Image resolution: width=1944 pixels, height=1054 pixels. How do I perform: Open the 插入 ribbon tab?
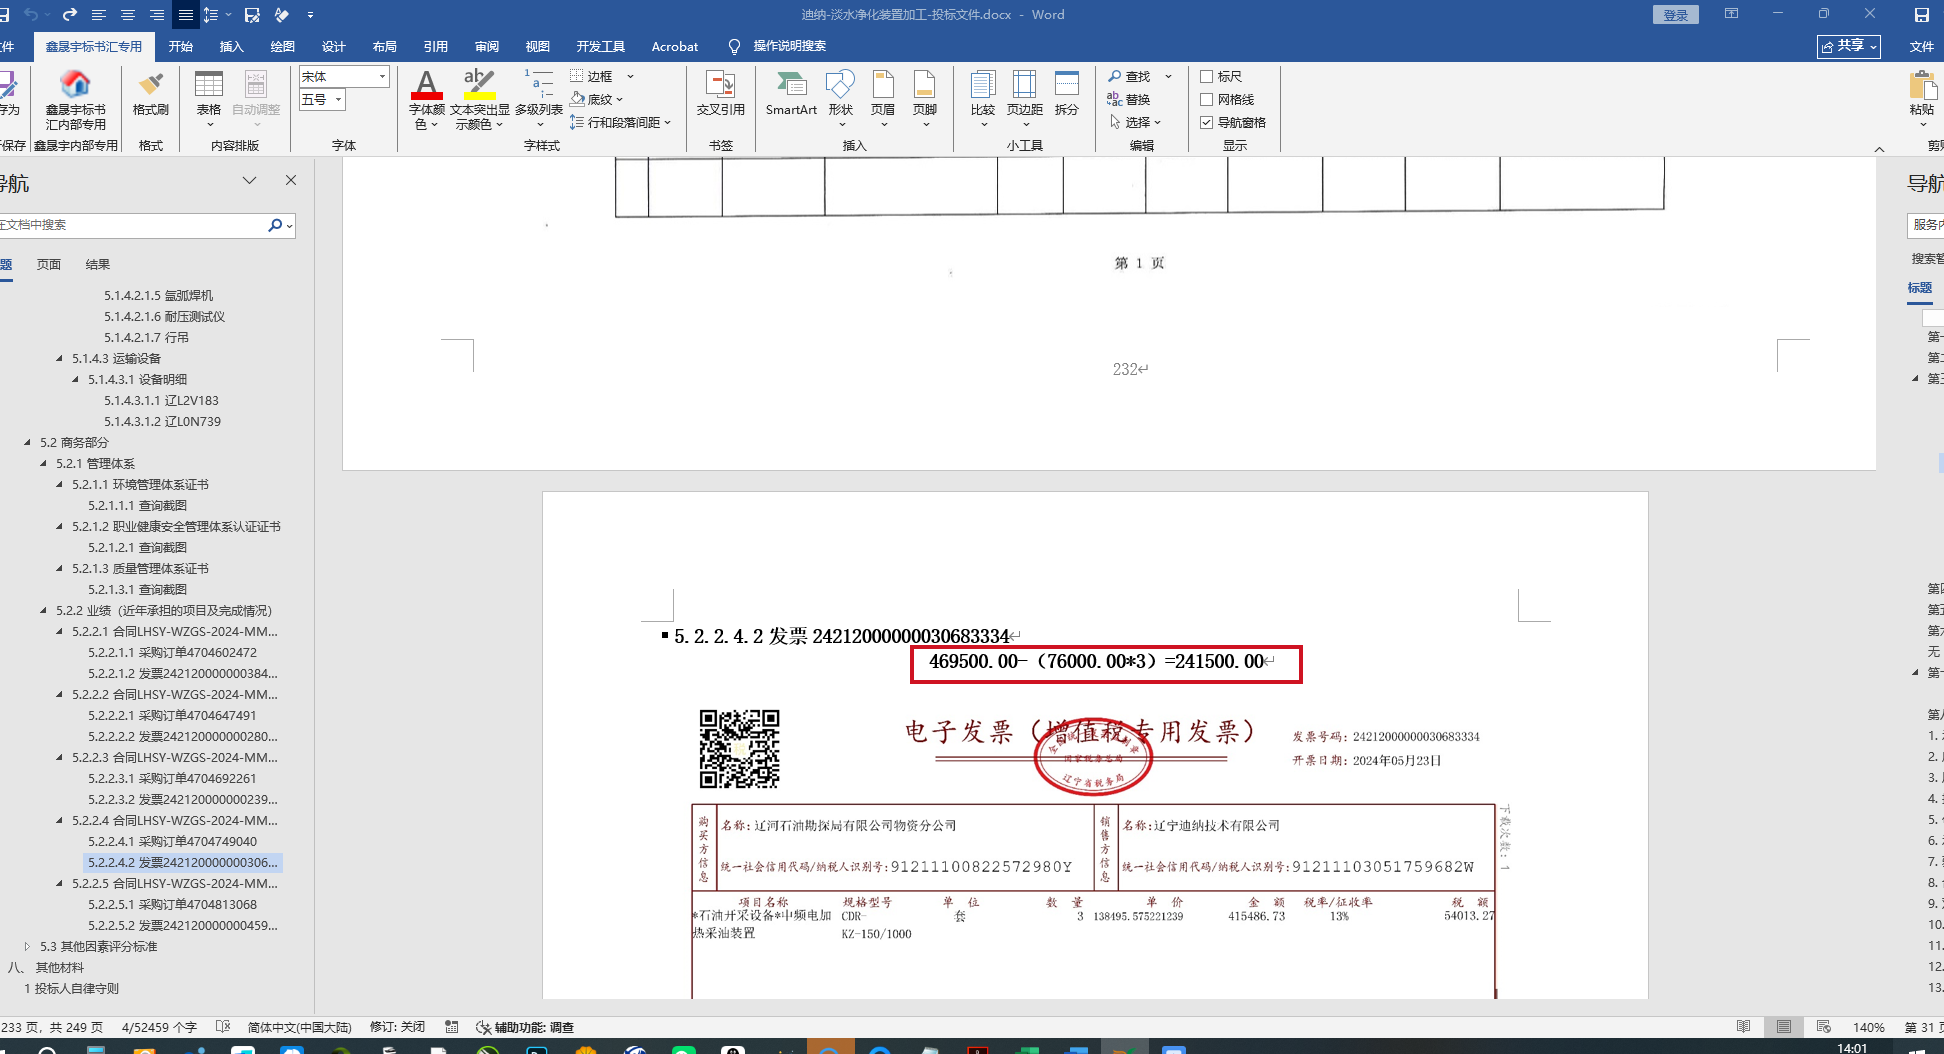coord(232,46)
